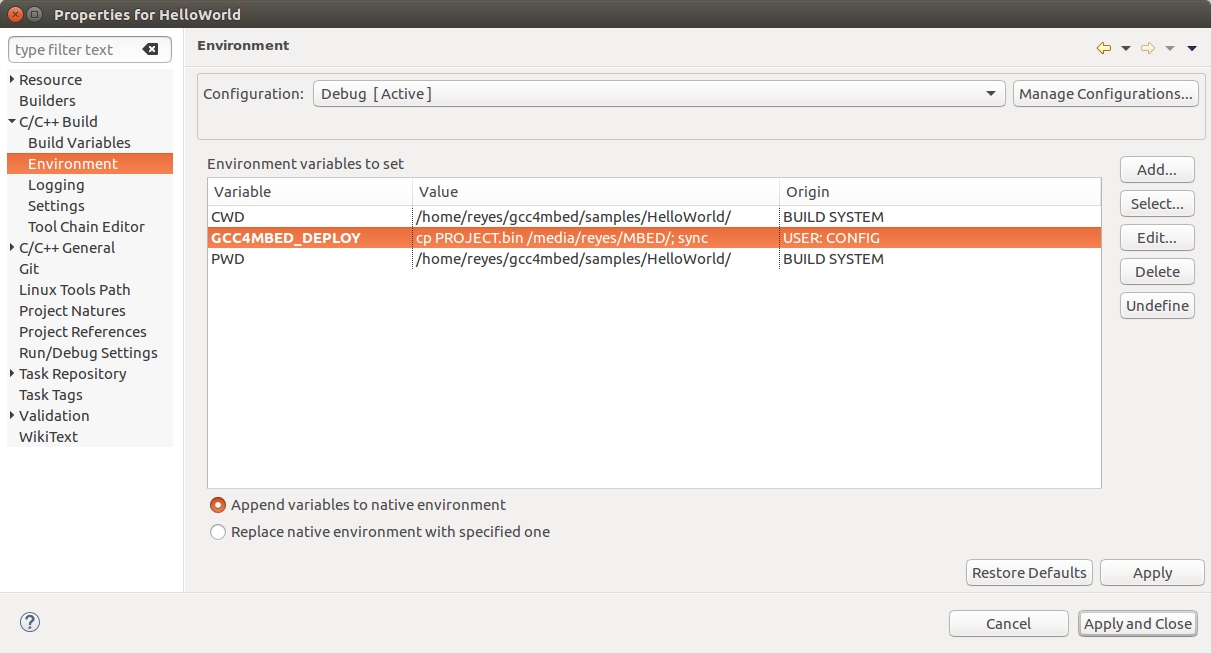1211x653 pixels.
Task: Open the Configuration dropdown
Action: [658, 94]
